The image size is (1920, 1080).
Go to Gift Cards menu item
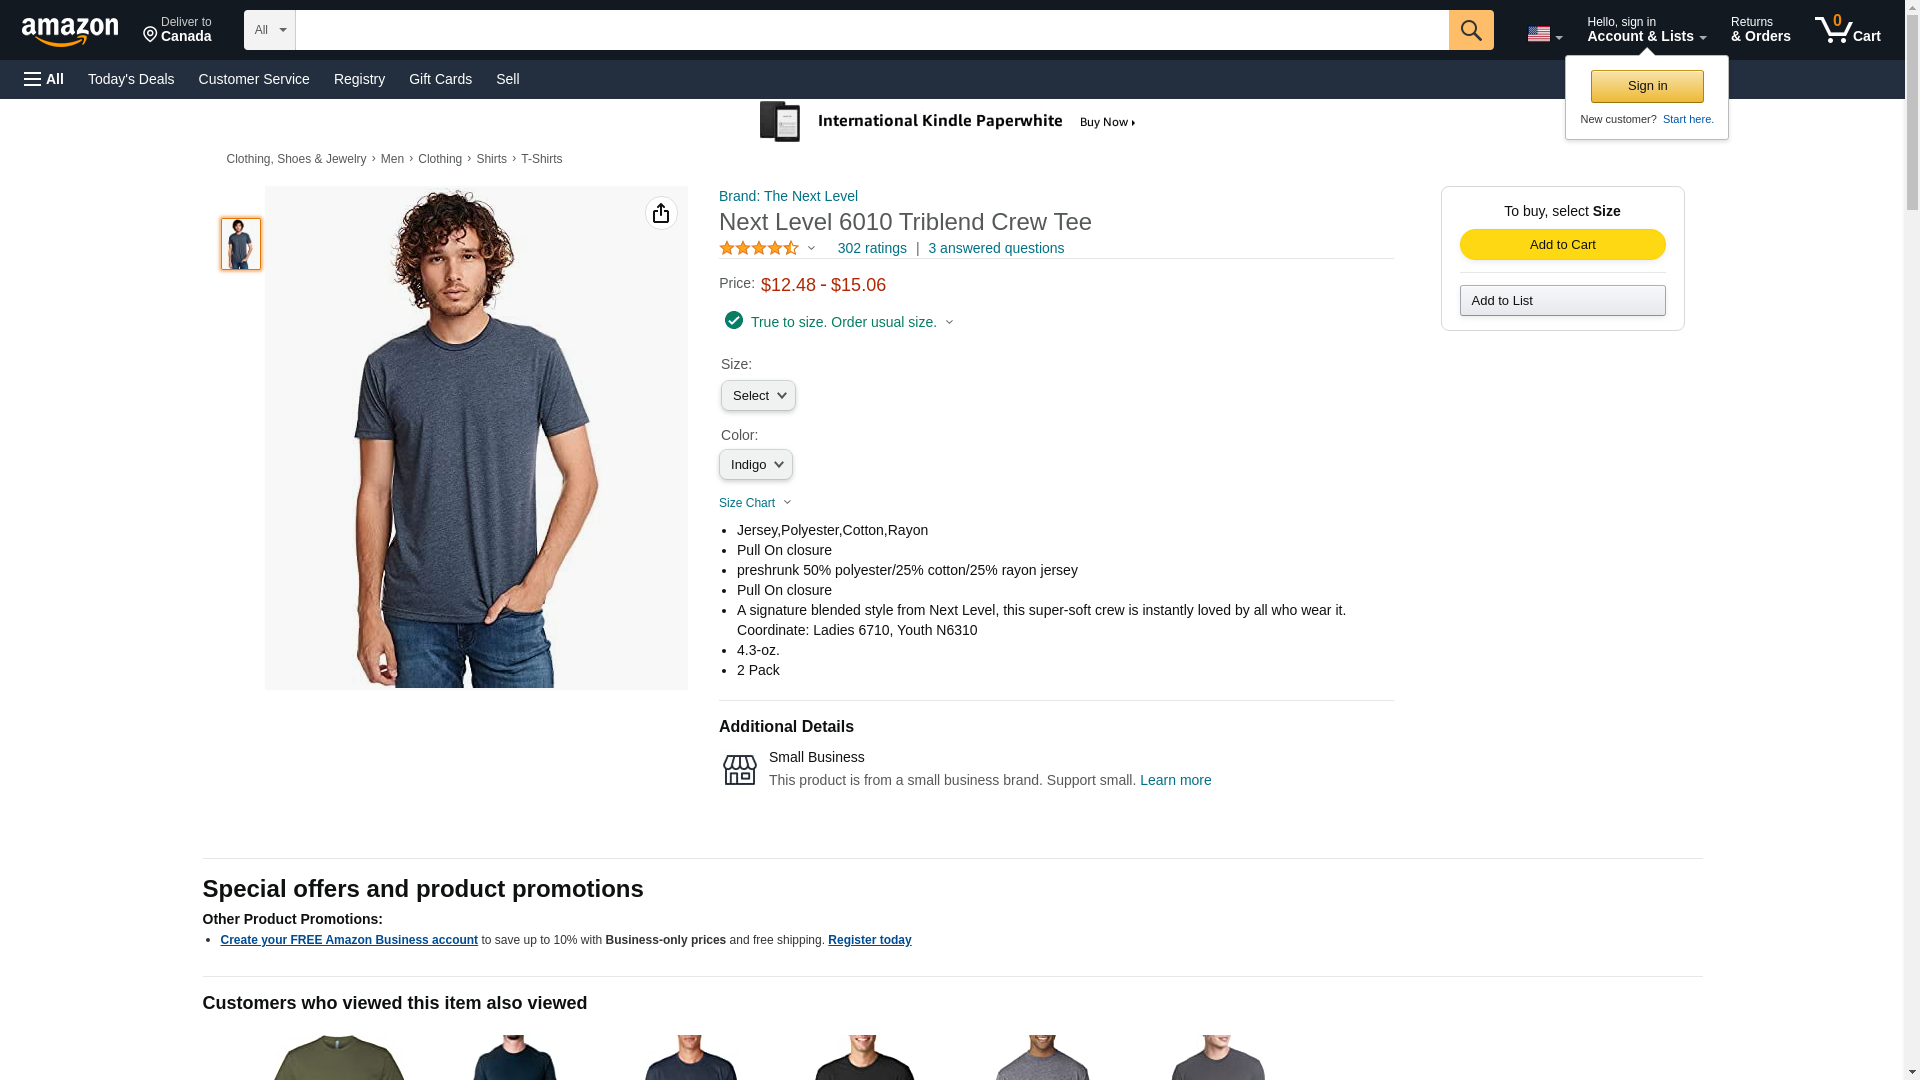point(440,79)
